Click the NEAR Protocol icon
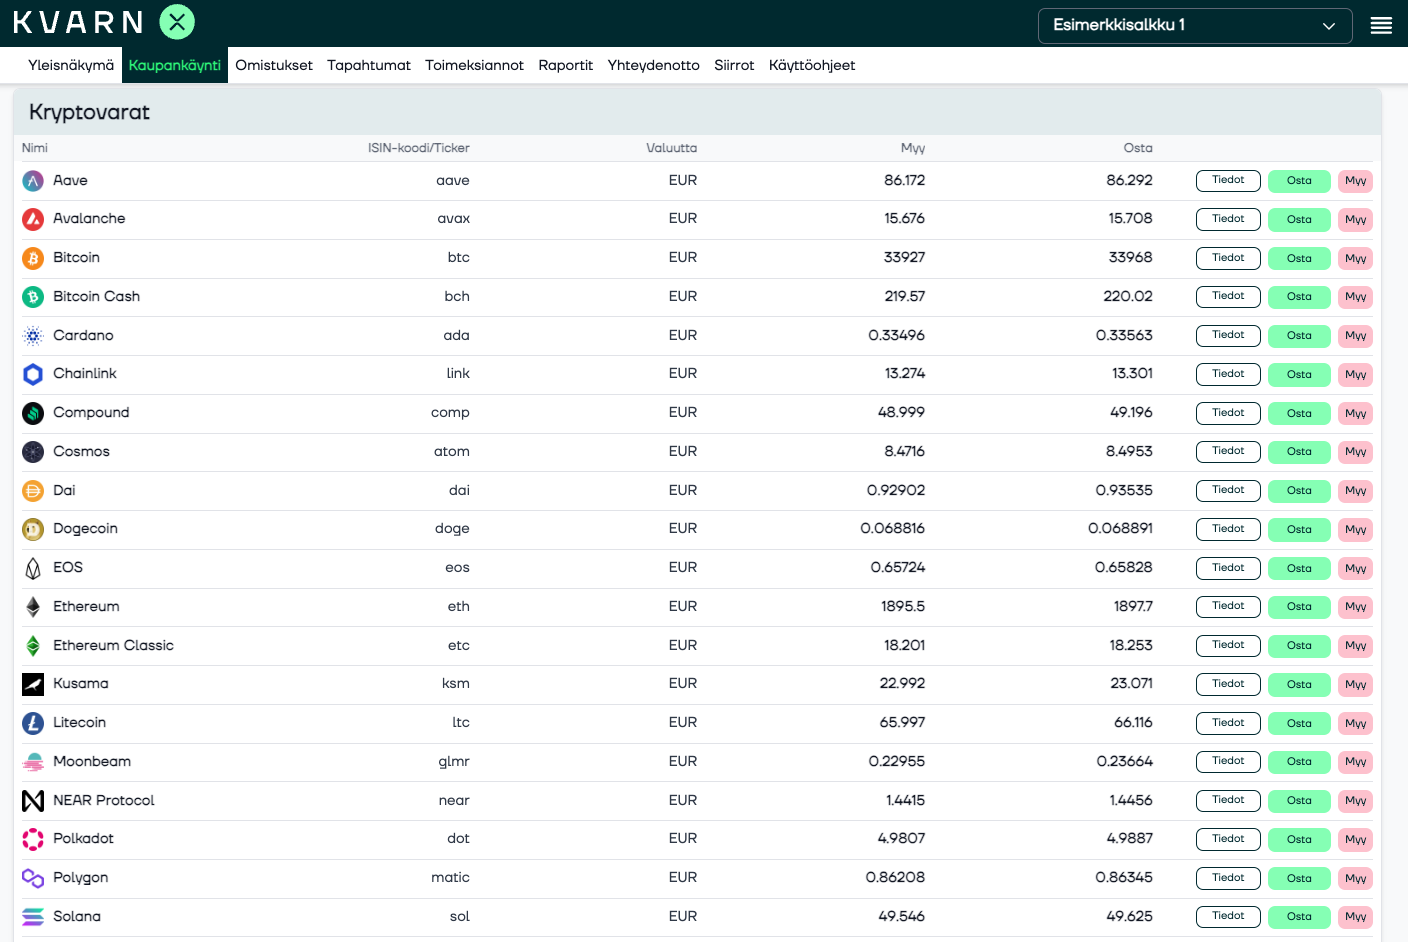 (33, 801)
